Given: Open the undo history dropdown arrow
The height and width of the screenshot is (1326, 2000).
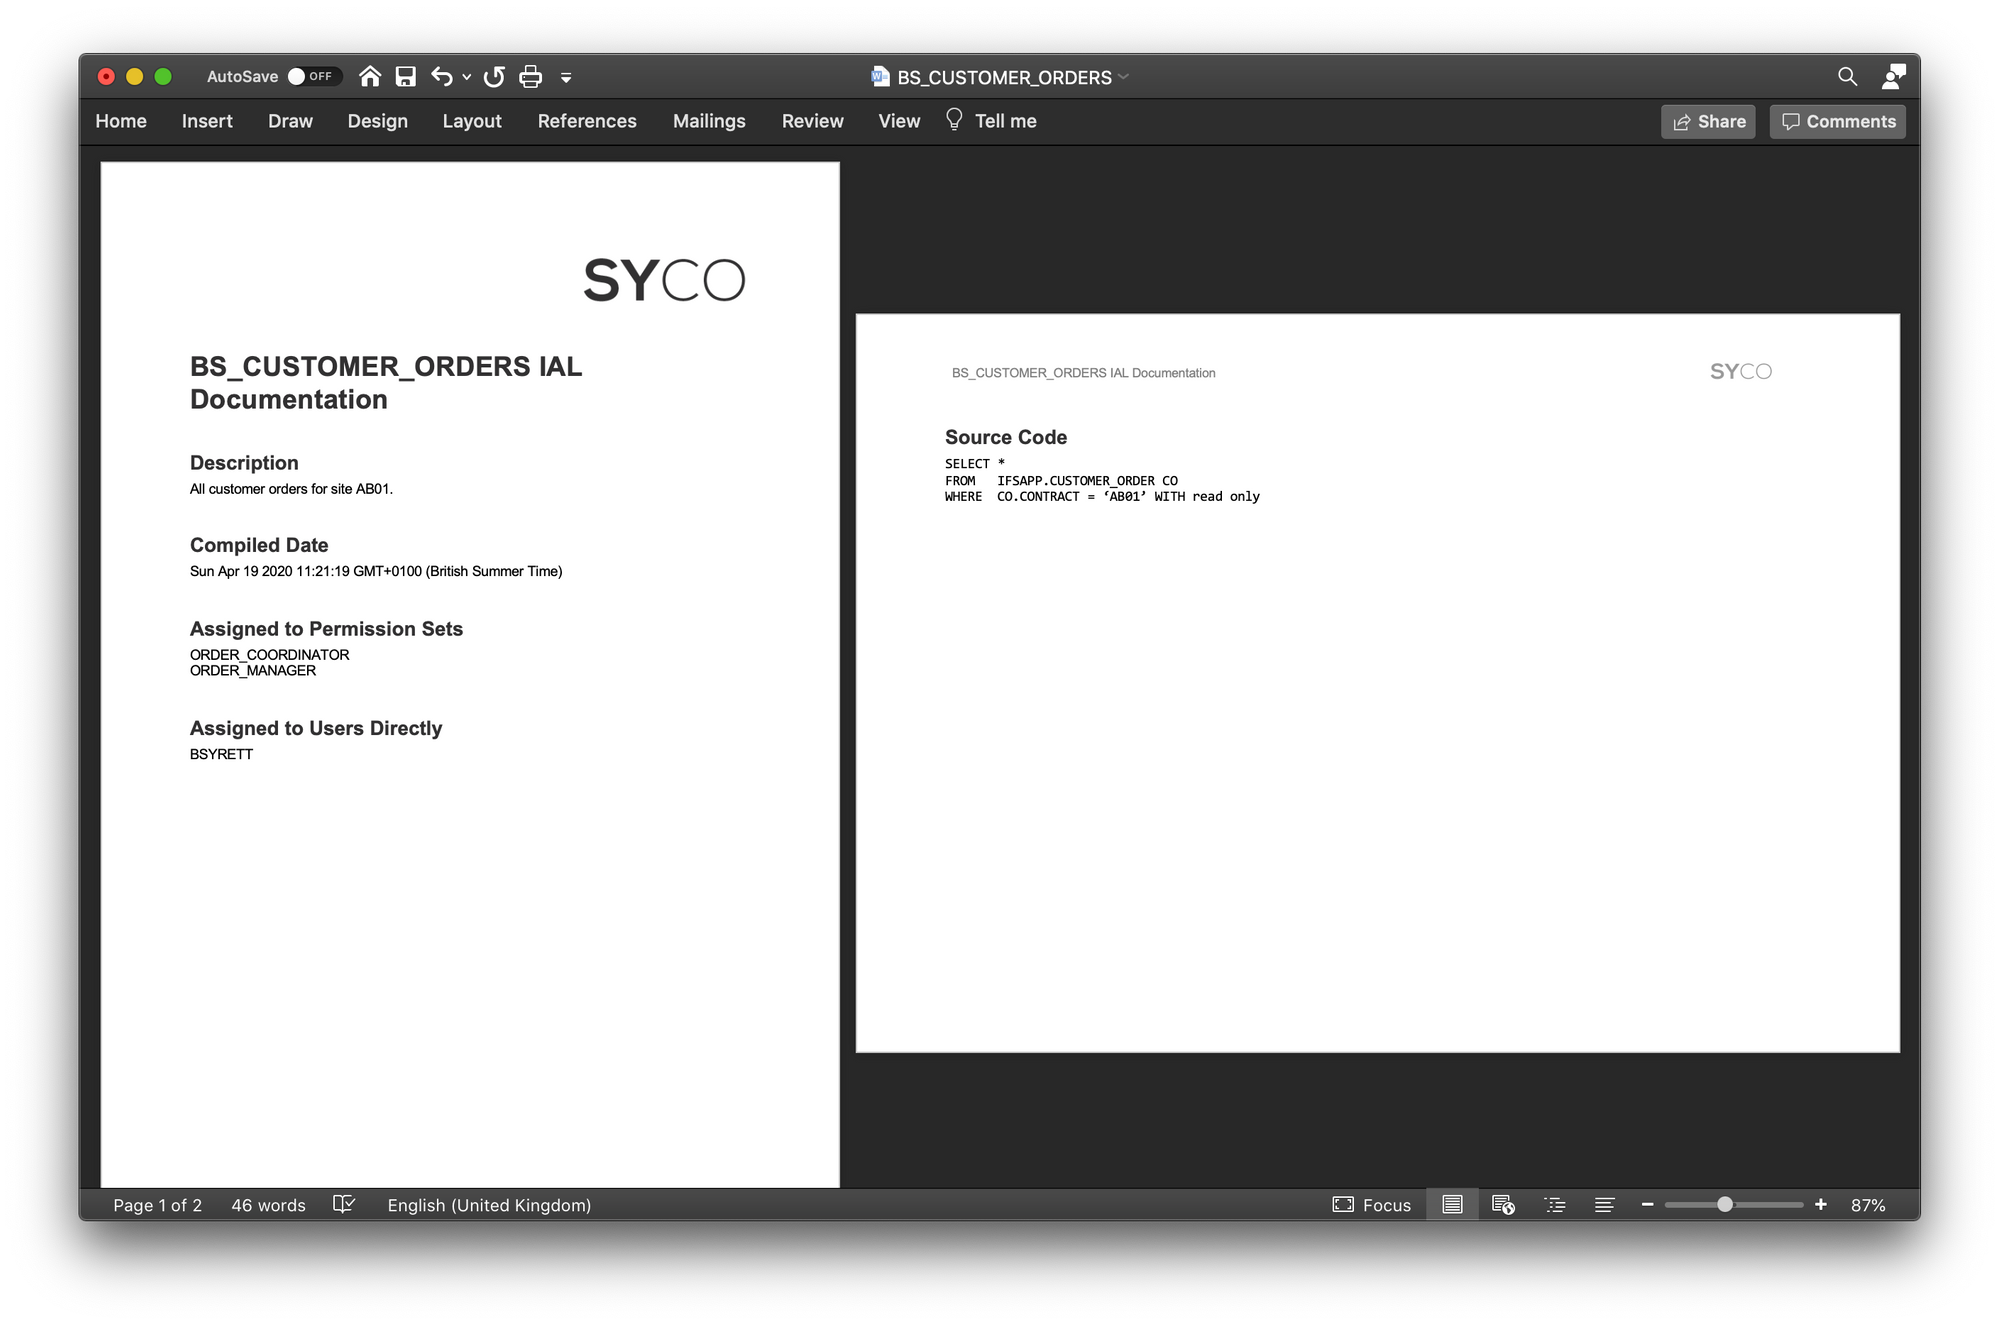Looking at the screenshot, I should click(466, 78).
